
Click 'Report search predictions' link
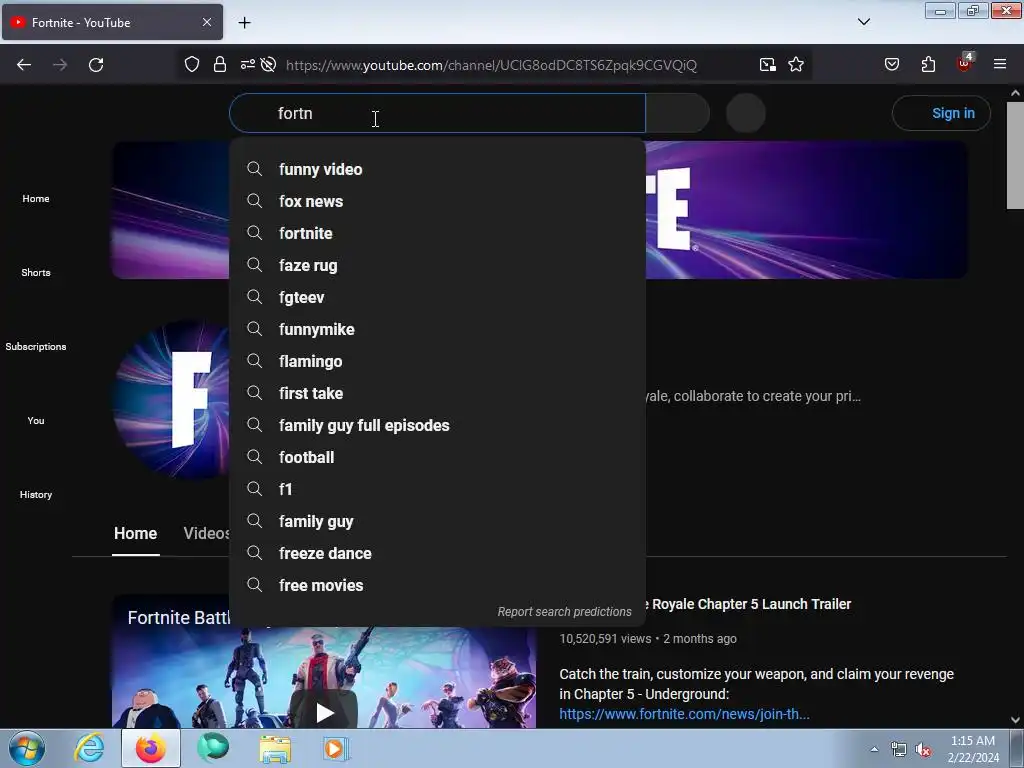(564, 612)
